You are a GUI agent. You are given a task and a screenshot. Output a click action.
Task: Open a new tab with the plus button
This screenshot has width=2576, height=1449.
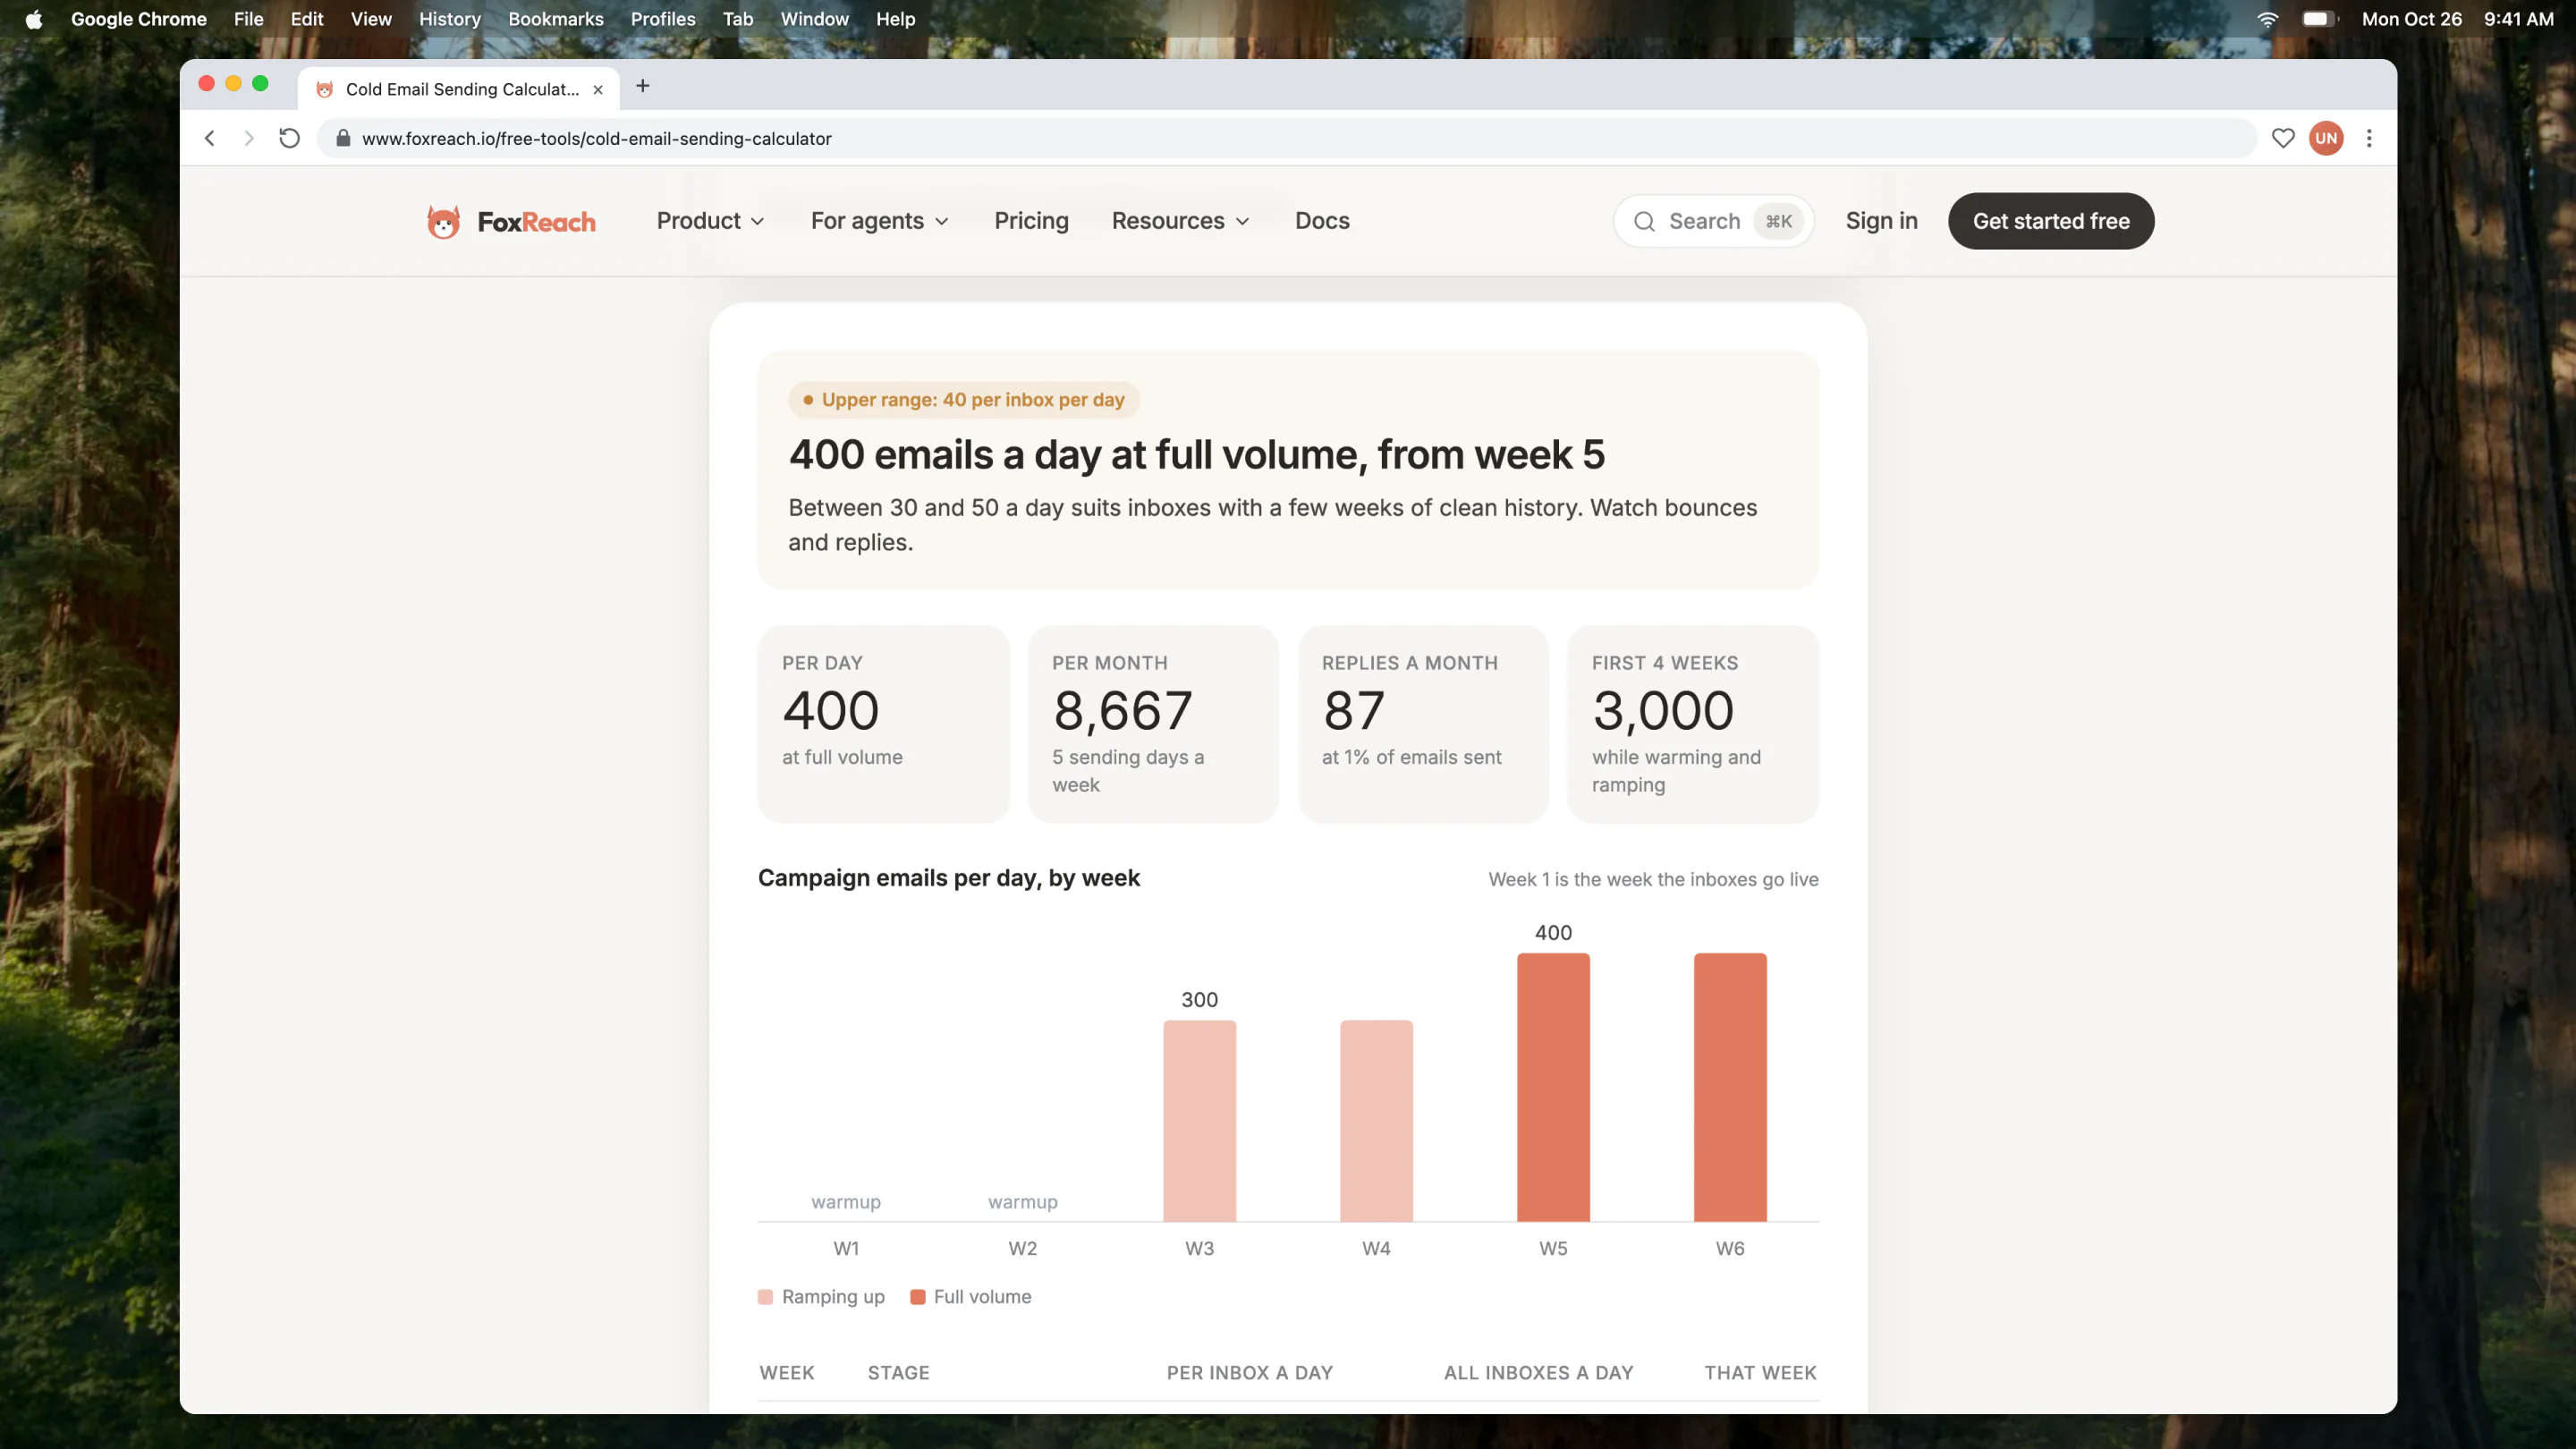click(x=643, y=86)
